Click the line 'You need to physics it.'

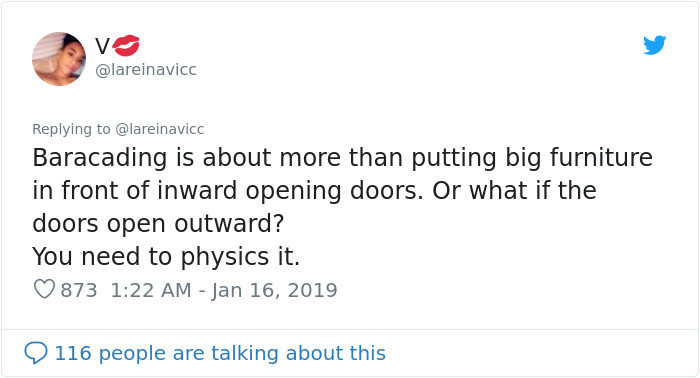[x=166, y=257]
